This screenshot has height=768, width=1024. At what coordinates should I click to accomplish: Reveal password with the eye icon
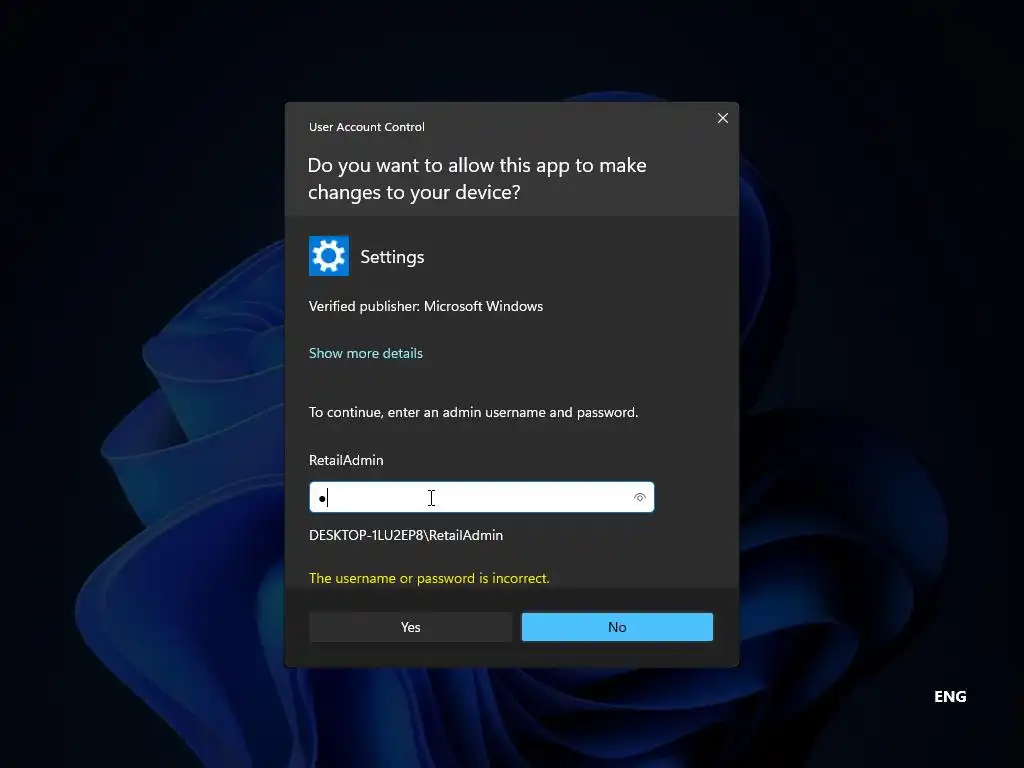639,498
